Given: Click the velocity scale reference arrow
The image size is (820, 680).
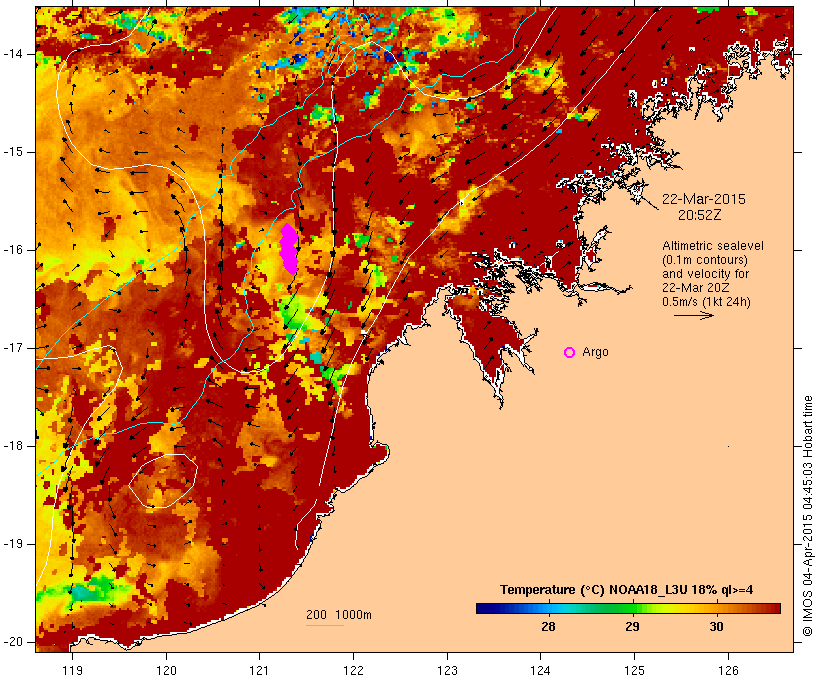Looking at the screenshot, I should 694,315.
